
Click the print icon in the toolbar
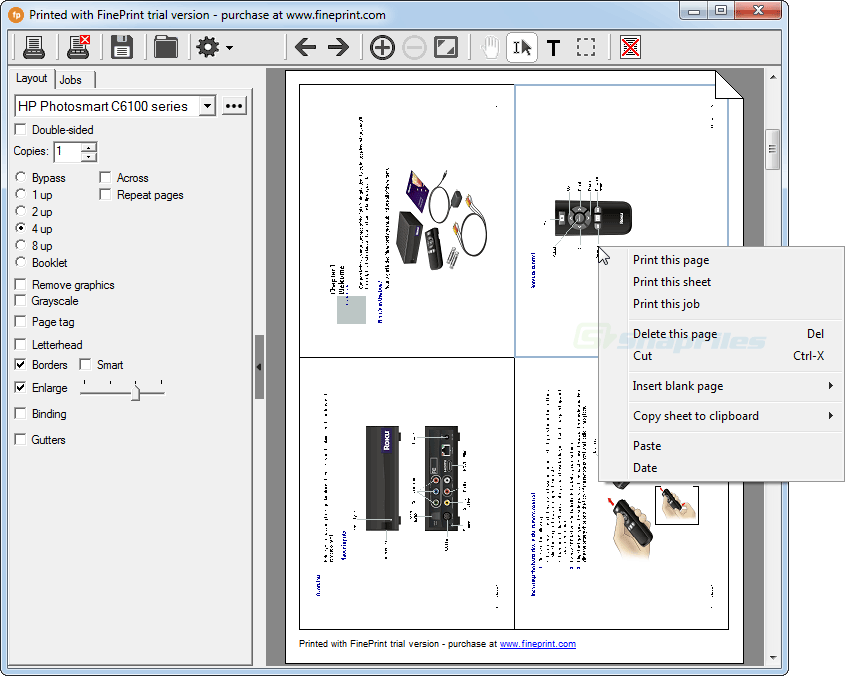pos(34,47)
